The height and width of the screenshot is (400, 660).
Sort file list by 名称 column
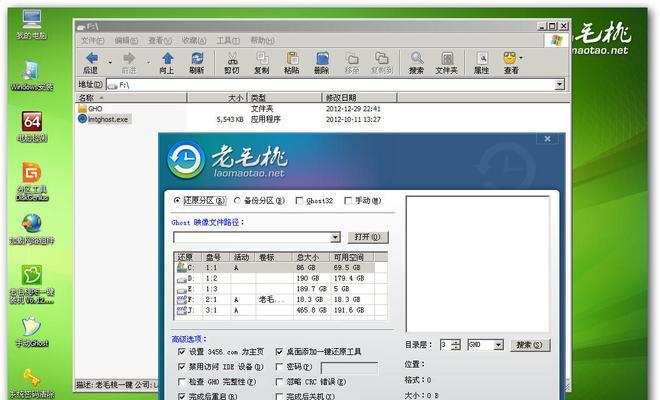click(131, 98)
